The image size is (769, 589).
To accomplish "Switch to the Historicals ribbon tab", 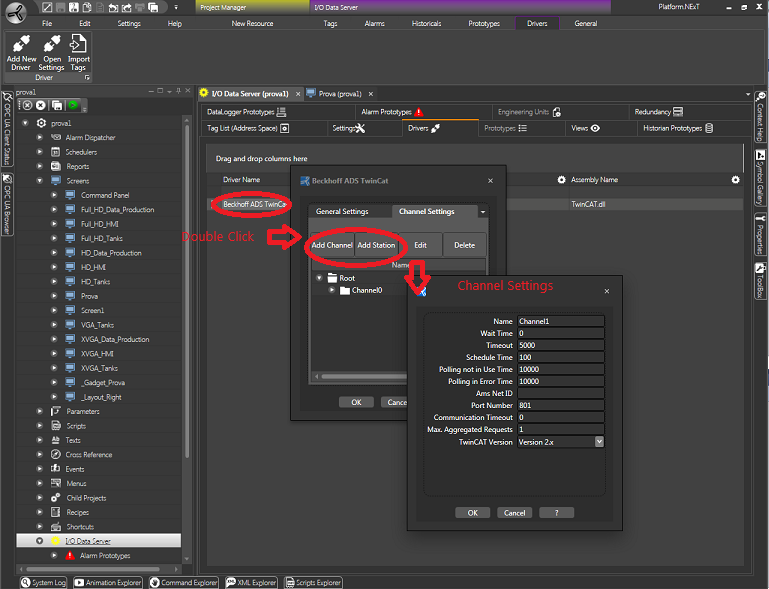I will click(427, 24).
